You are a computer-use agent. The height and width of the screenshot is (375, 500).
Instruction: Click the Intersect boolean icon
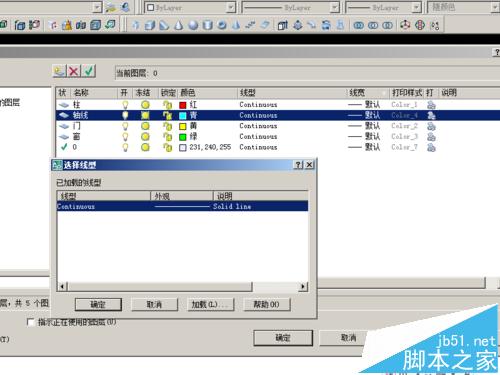click(387, 25)
